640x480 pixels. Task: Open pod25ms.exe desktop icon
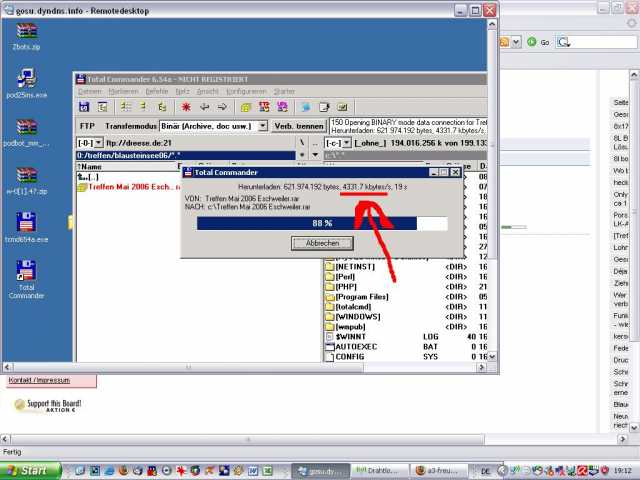tap(27, 84)
